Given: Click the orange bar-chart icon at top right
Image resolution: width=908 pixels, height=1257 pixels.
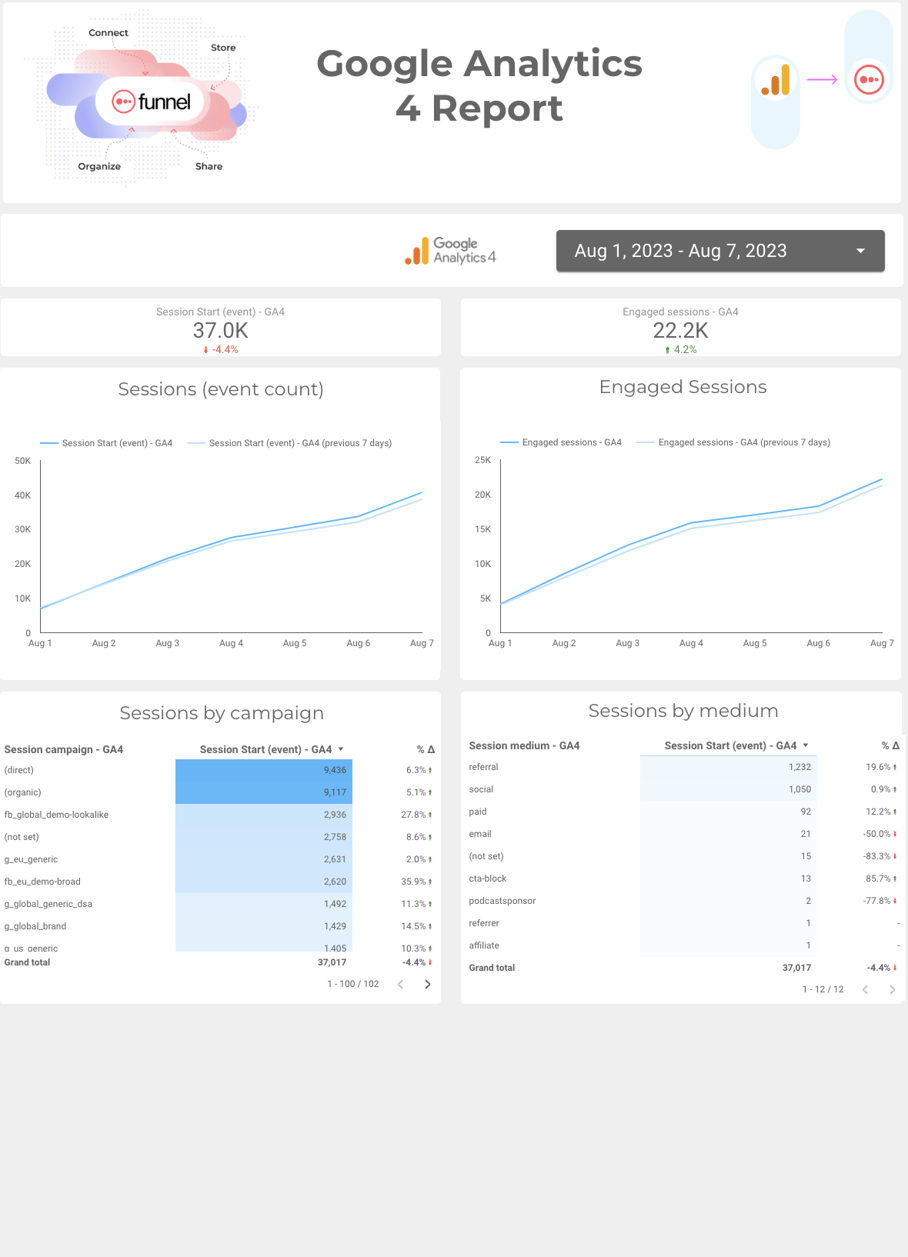Looking at the screenshot, I should [775, 80].
